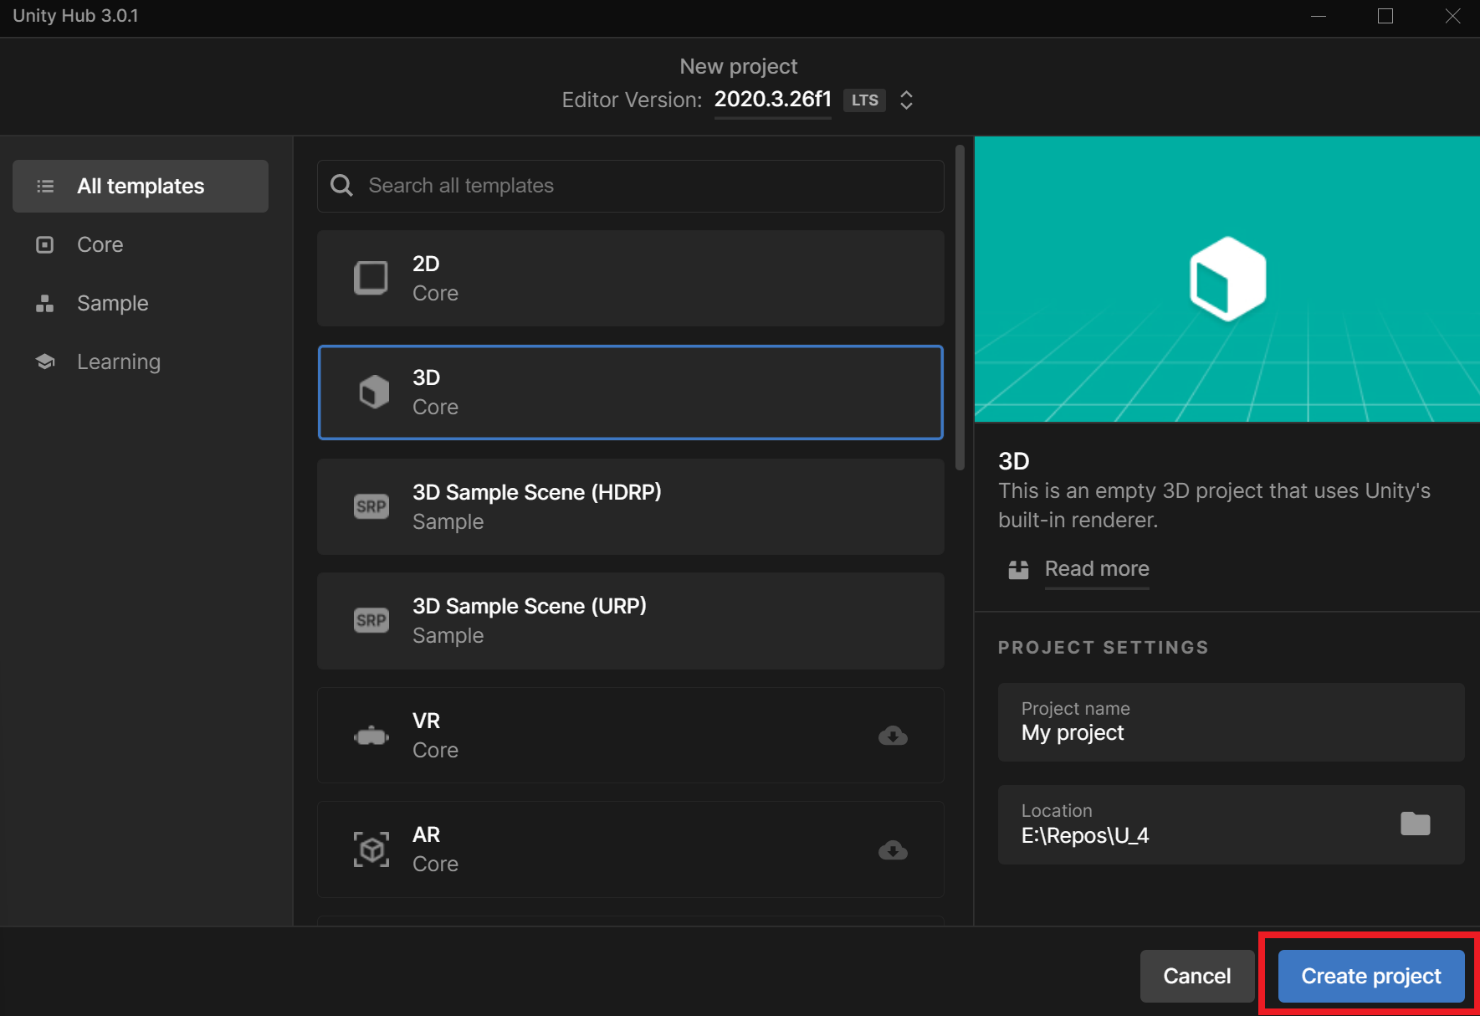Click the SRP icon for URP sample
The image size is (1480, 1016).
[x=371, y=621]
